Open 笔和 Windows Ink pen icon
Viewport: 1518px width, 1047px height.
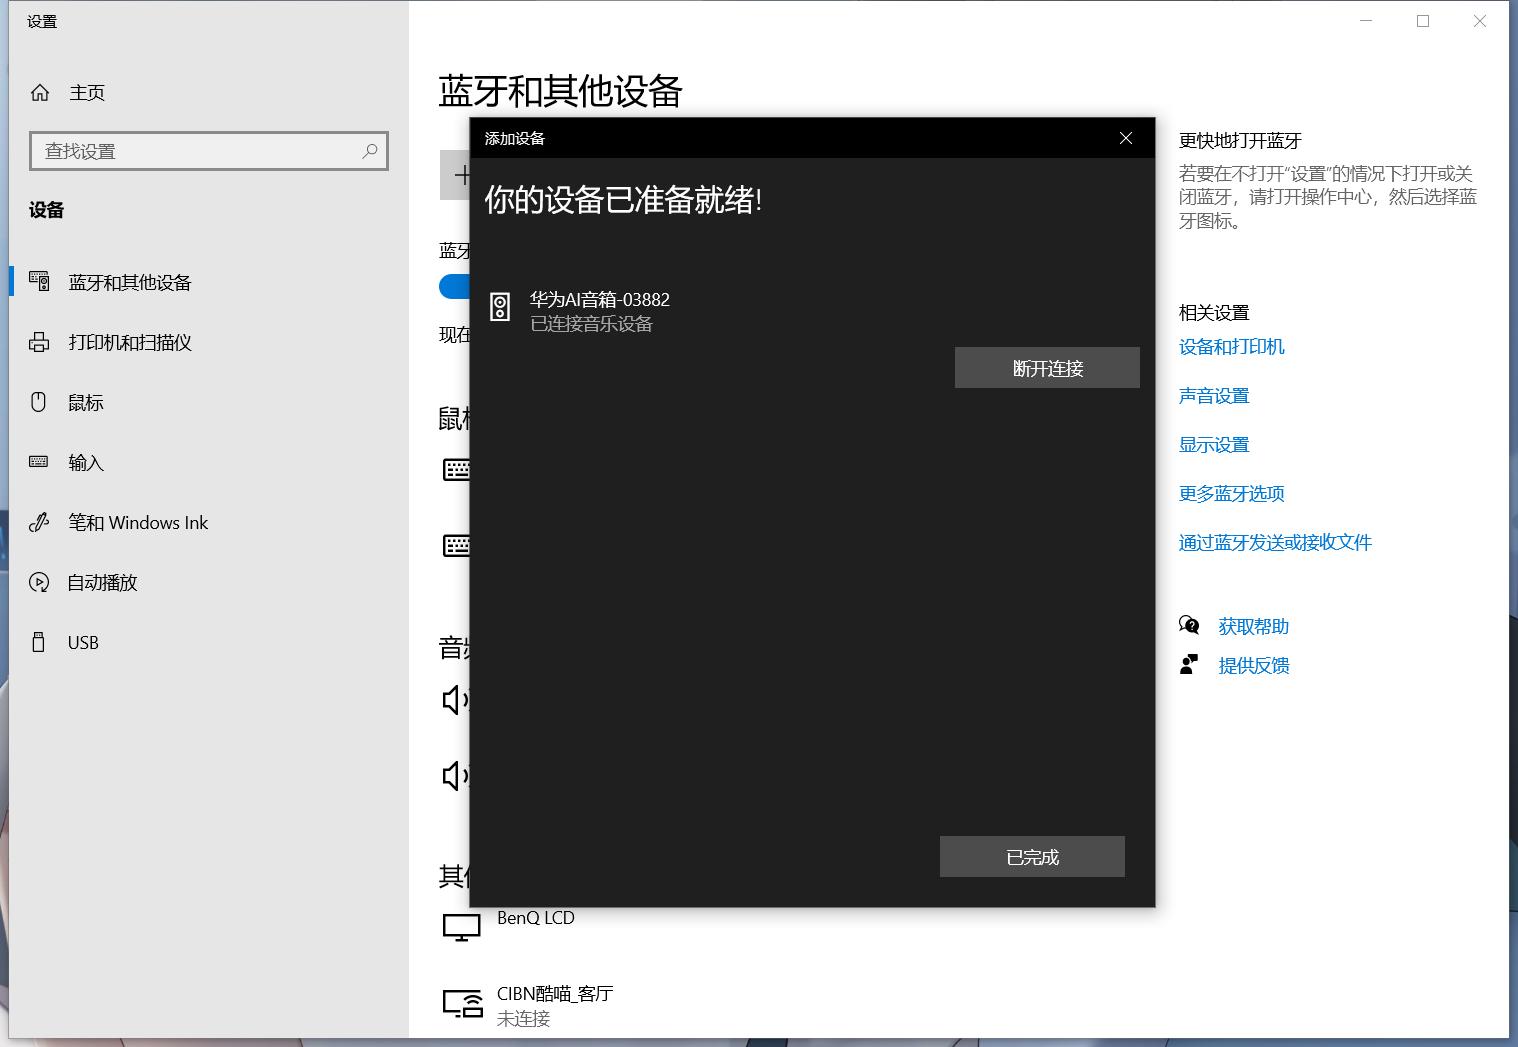point(39,522)
